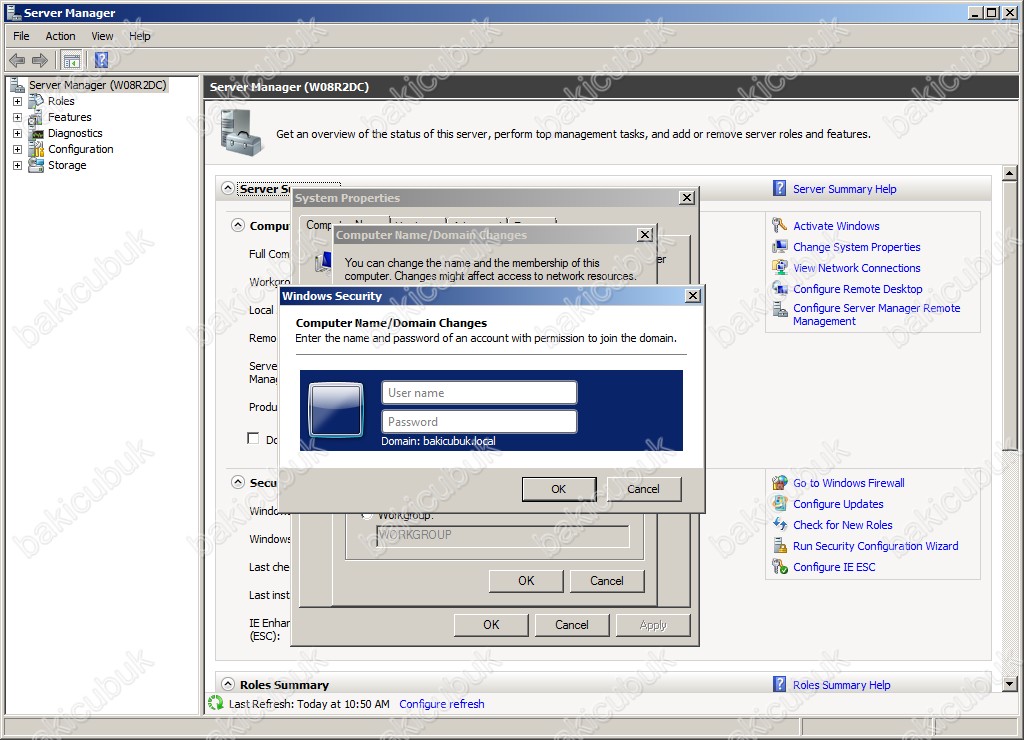The width and height of the screenshot is (1024, 740).
Task: Click OK in Computer Name/Domain Changes dialog
Action: (526, 581)
